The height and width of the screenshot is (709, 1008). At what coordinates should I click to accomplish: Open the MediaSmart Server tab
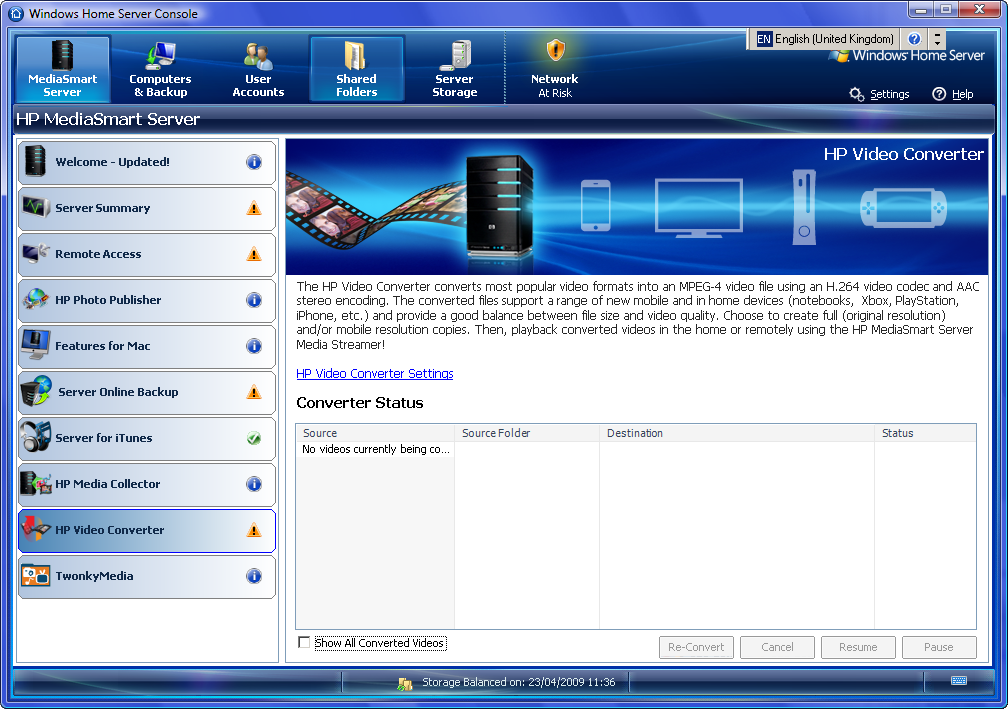pyautogui.click(x=62, y=69)
